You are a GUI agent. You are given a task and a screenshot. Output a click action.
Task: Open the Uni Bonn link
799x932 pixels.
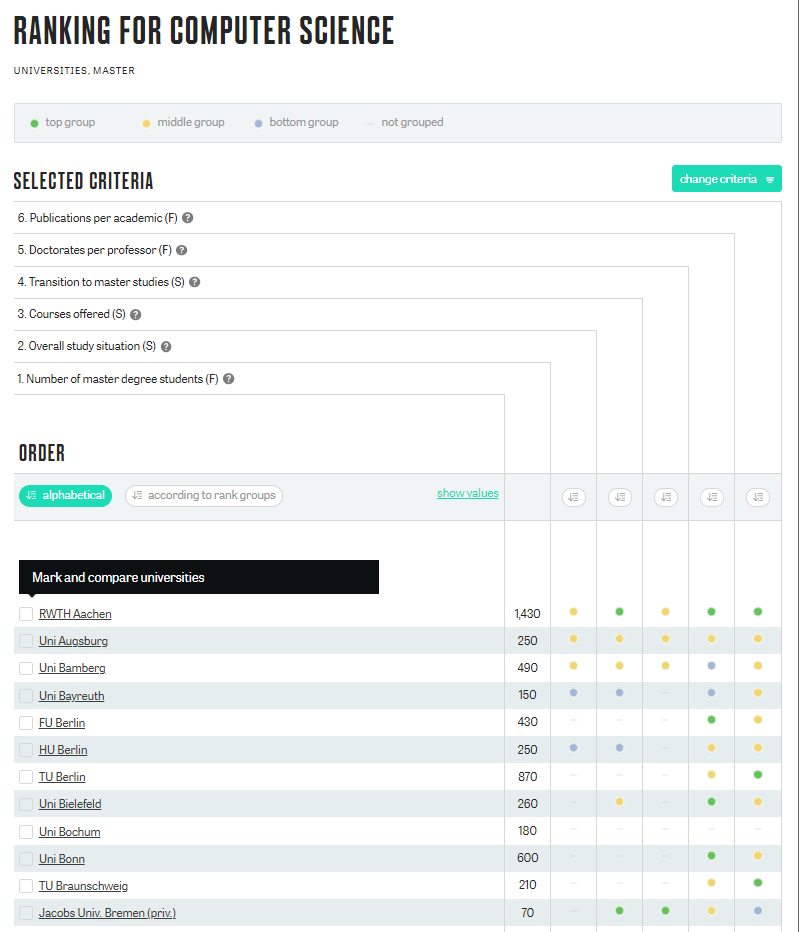click(x=62, y=859)
